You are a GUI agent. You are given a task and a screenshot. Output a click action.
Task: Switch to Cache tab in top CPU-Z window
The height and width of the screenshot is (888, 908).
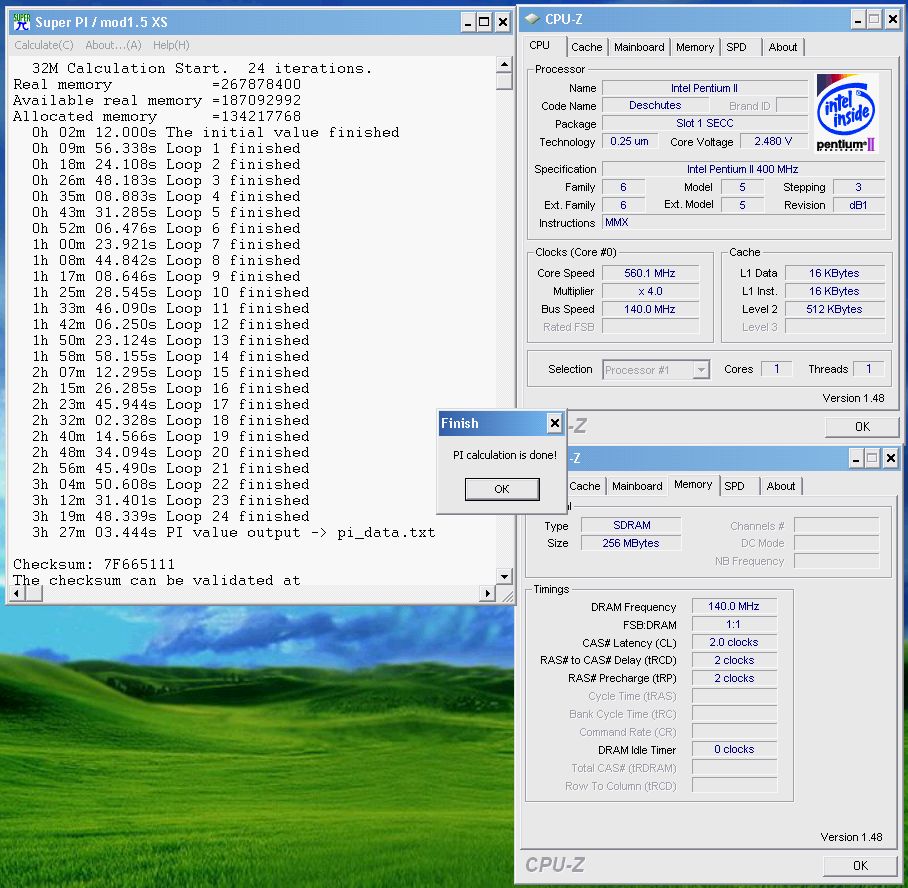coord(586,47)
